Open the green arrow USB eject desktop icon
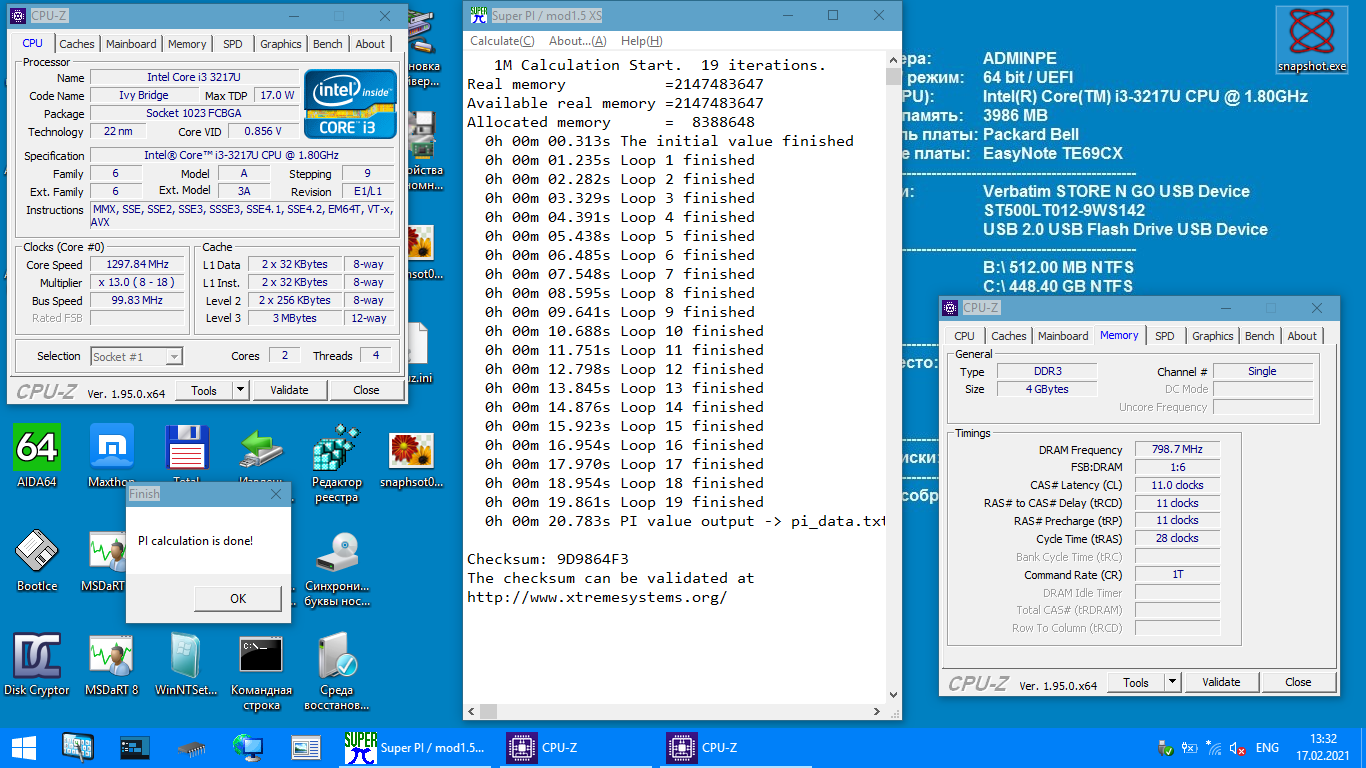 [x=262, y=457]
